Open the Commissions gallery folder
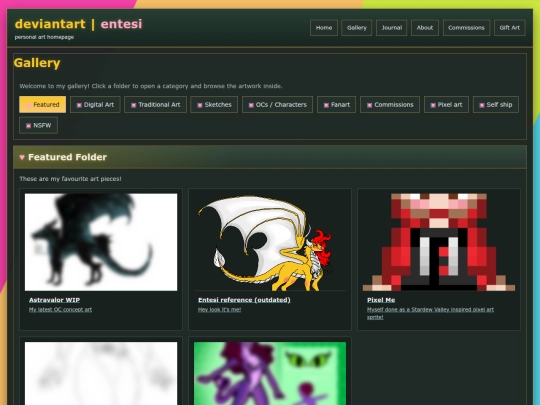The height and width of the screenshot is (405, 540). [x=390, y=105]
